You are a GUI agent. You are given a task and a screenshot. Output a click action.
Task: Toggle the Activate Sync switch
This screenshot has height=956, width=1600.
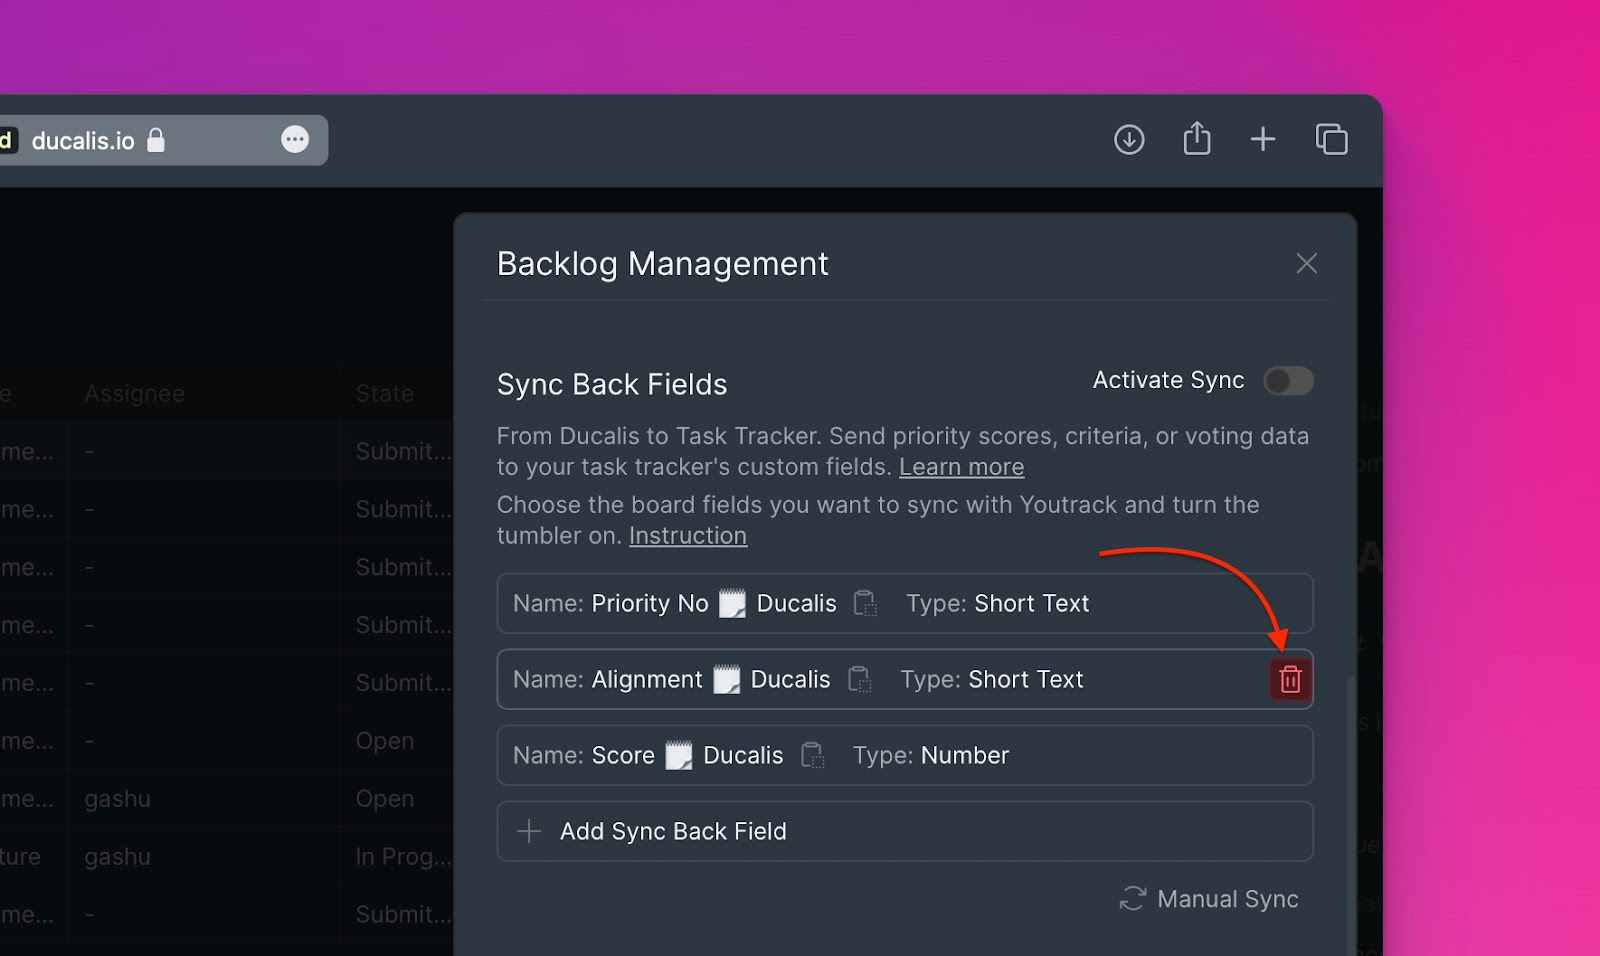(1288, 381)
